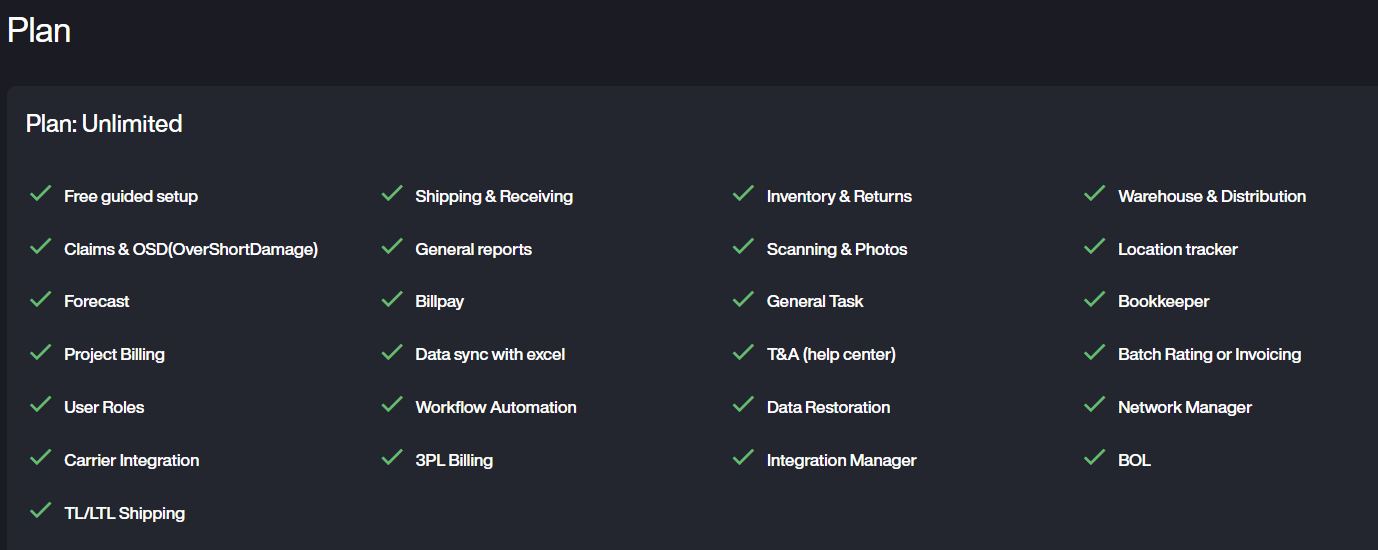Select the Claims & OSD(OverShortDamage) feature text
This screenshot has width=1378, height=550.
click(x=190, y=249)
